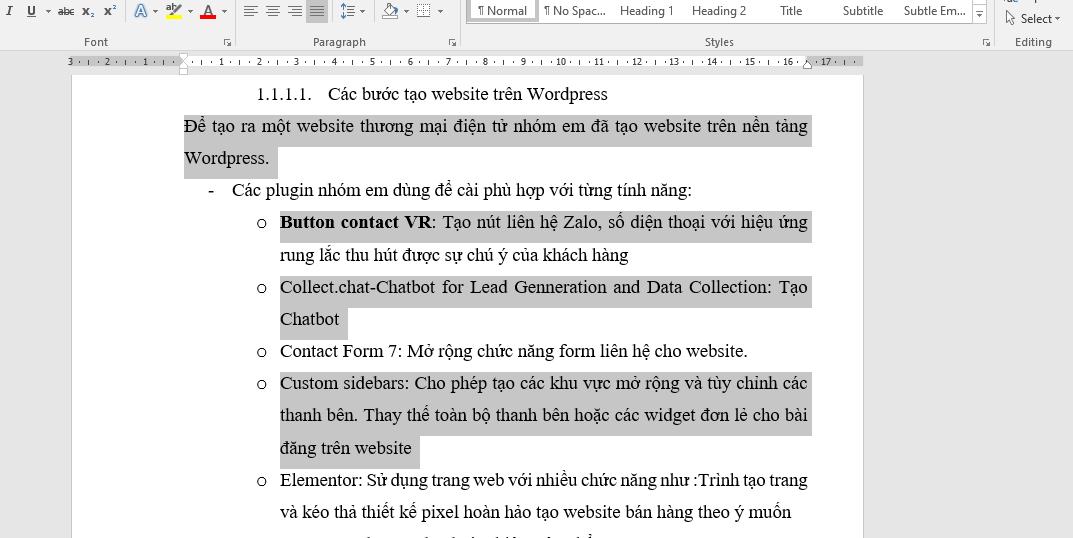Open the Font dialog launcher
The image size is (1073, 538).
coord(227,42)
